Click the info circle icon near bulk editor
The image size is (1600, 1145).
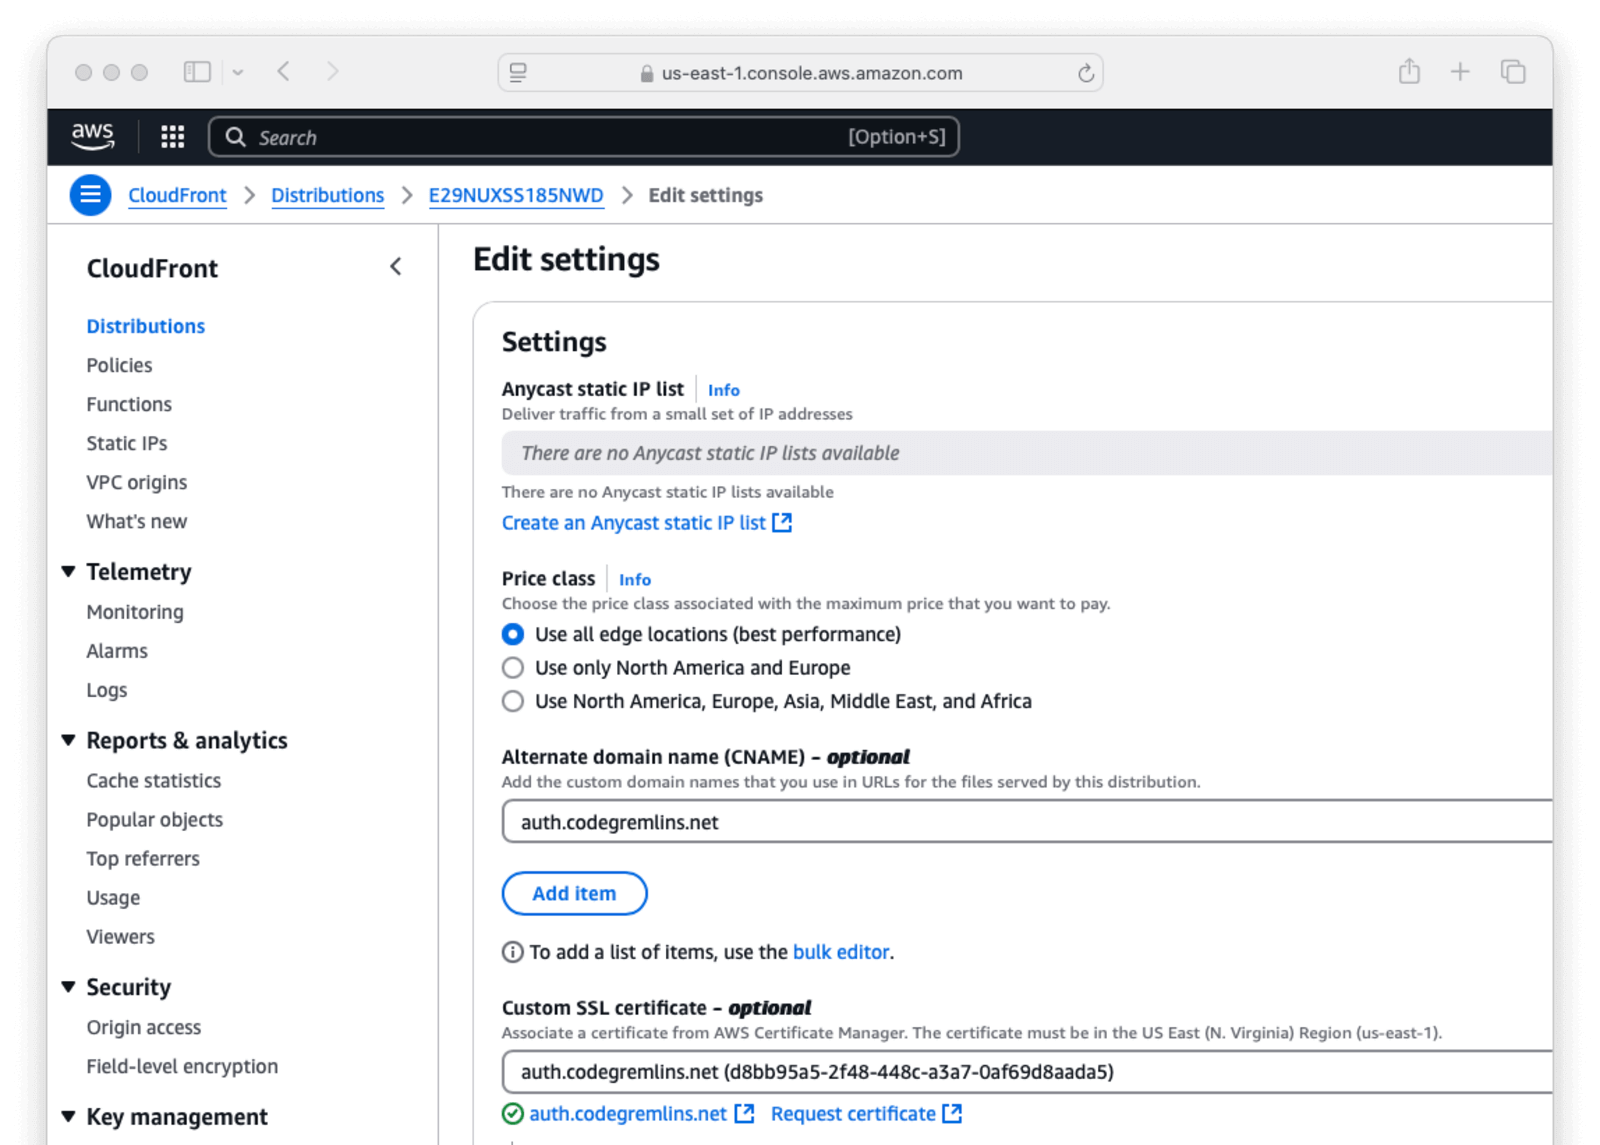[512, 952]
